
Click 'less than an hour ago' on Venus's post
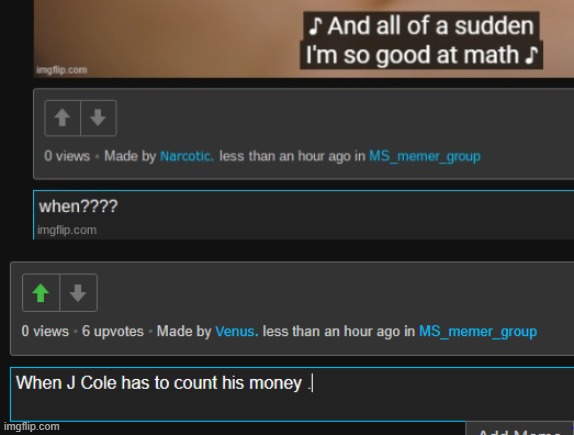[332, 331]
